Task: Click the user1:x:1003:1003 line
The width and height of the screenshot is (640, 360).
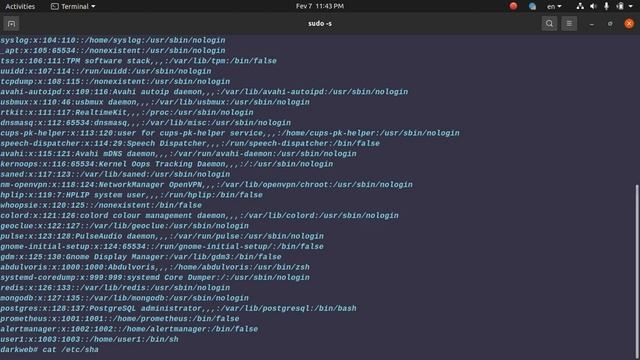Action: pyautogui.click(x=89, y=339)
